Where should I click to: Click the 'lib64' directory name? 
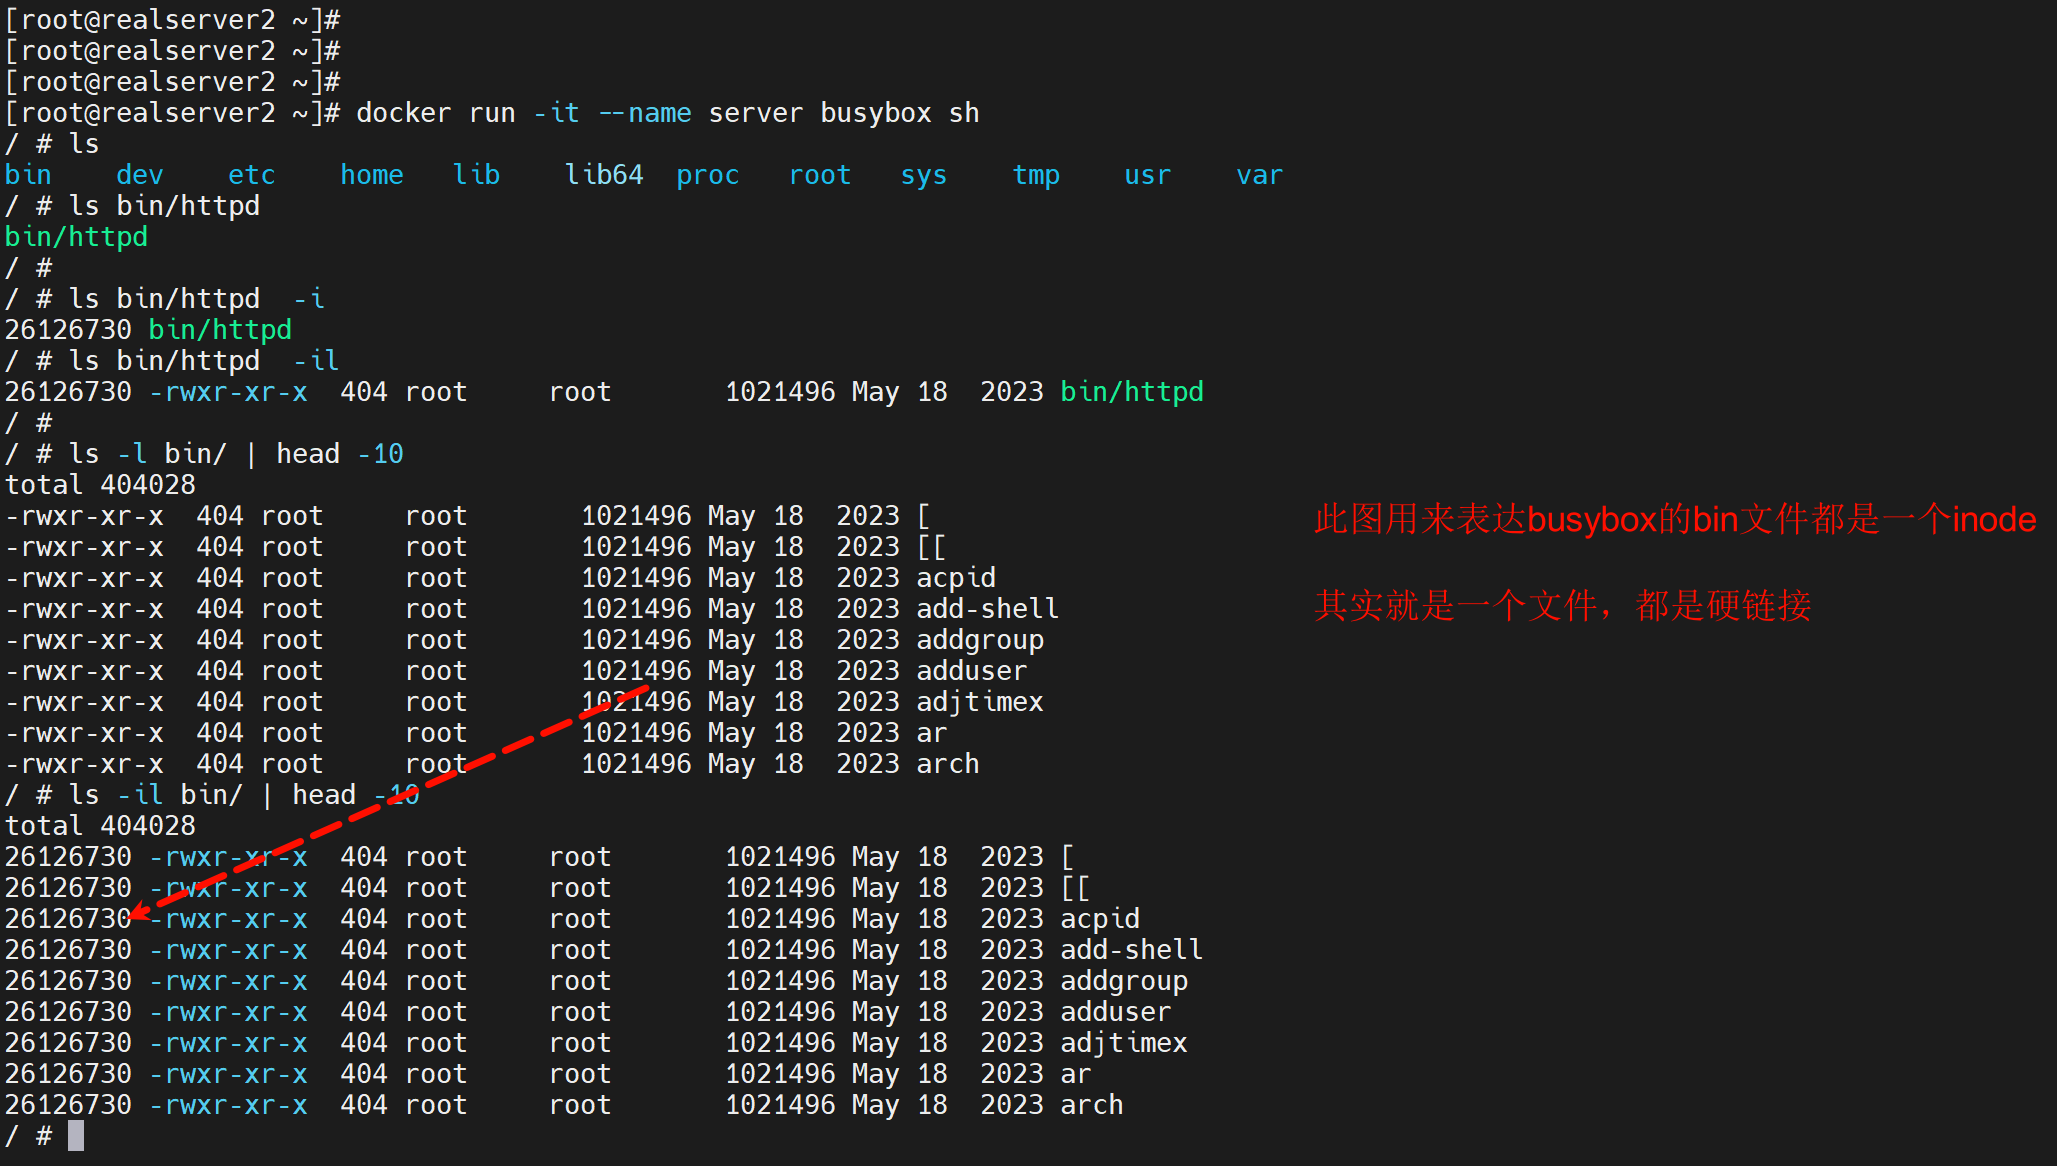coord(603,175)
